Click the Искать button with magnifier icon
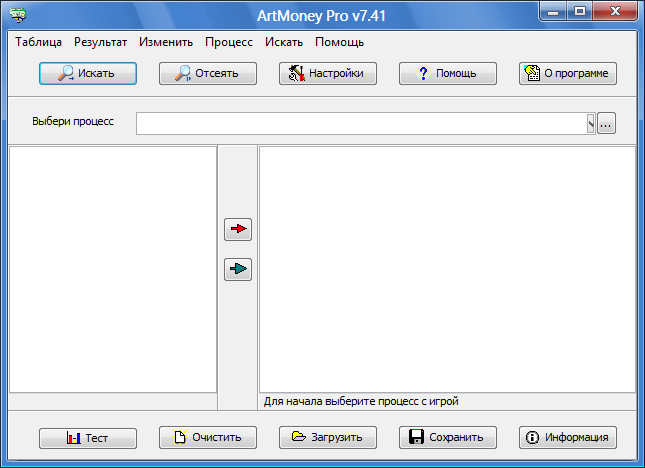645x468 pixels. (88, 73)
